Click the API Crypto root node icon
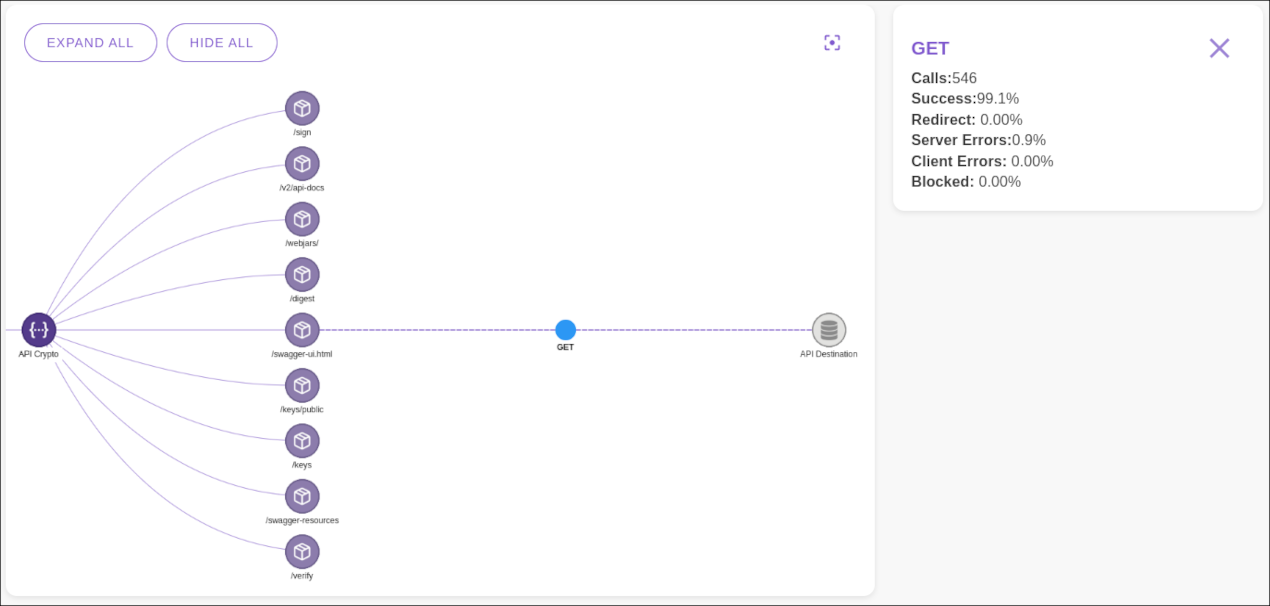This screenshot has height=606, width=1270. pos(39,330)
